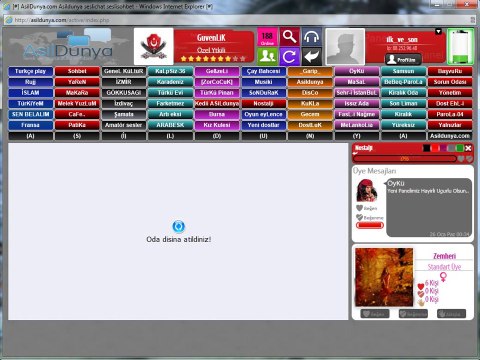Open the green users list tile
The height and width of the screenshot is (360, 480).
(267, 56)
